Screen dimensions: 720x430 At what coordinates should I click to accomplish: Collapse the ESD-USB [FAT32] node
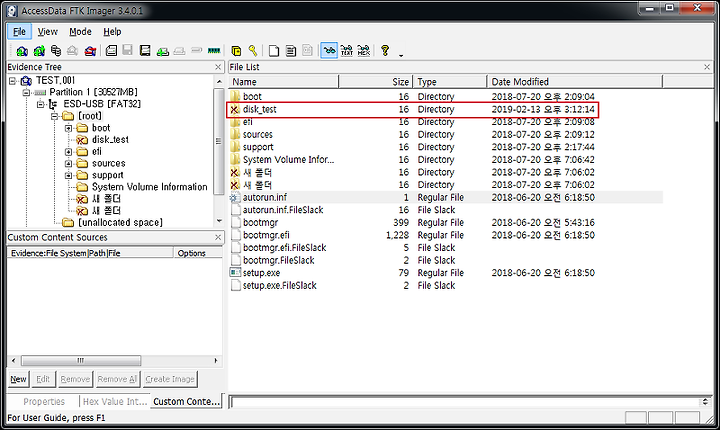(40, 104)
